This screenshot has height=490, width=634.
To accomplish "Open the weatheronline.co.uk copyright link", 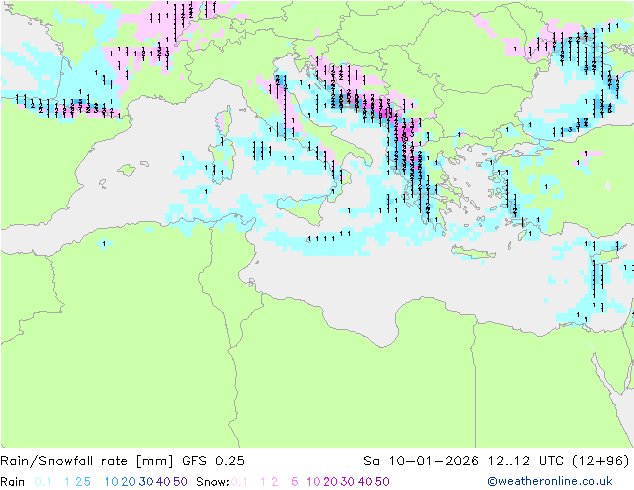I will tap(550, 481).
